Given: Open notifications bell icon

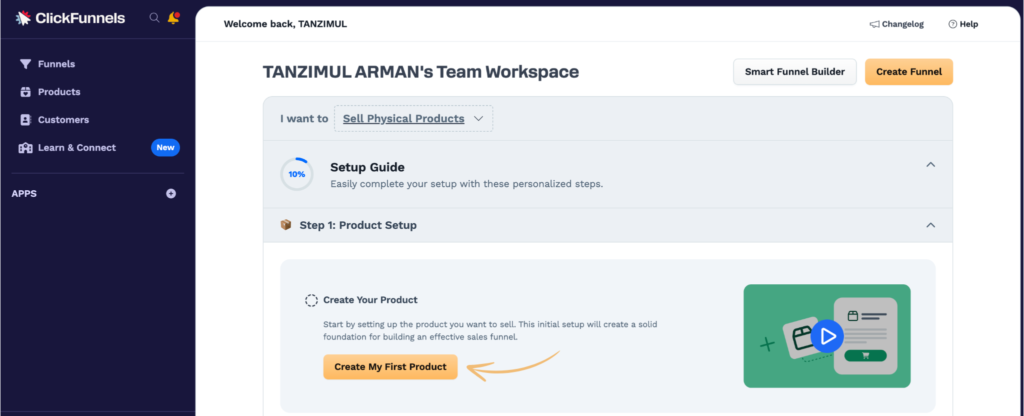Looking at the screenshot, I should point(173,18).
